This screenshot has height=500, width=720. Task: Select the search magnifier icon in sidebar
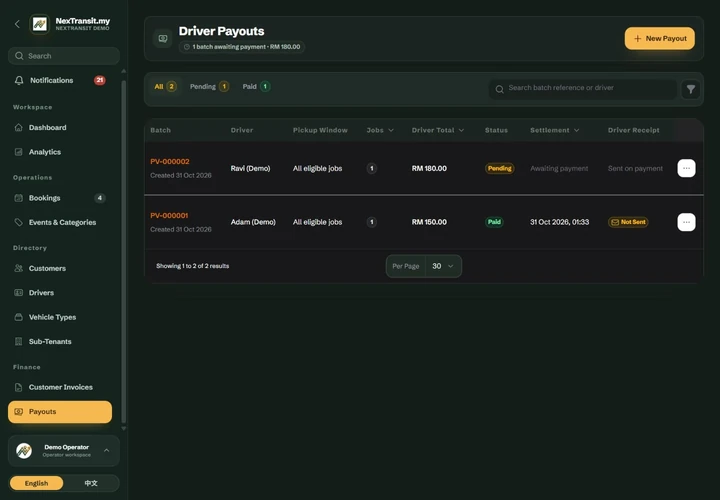click(19, 56)
